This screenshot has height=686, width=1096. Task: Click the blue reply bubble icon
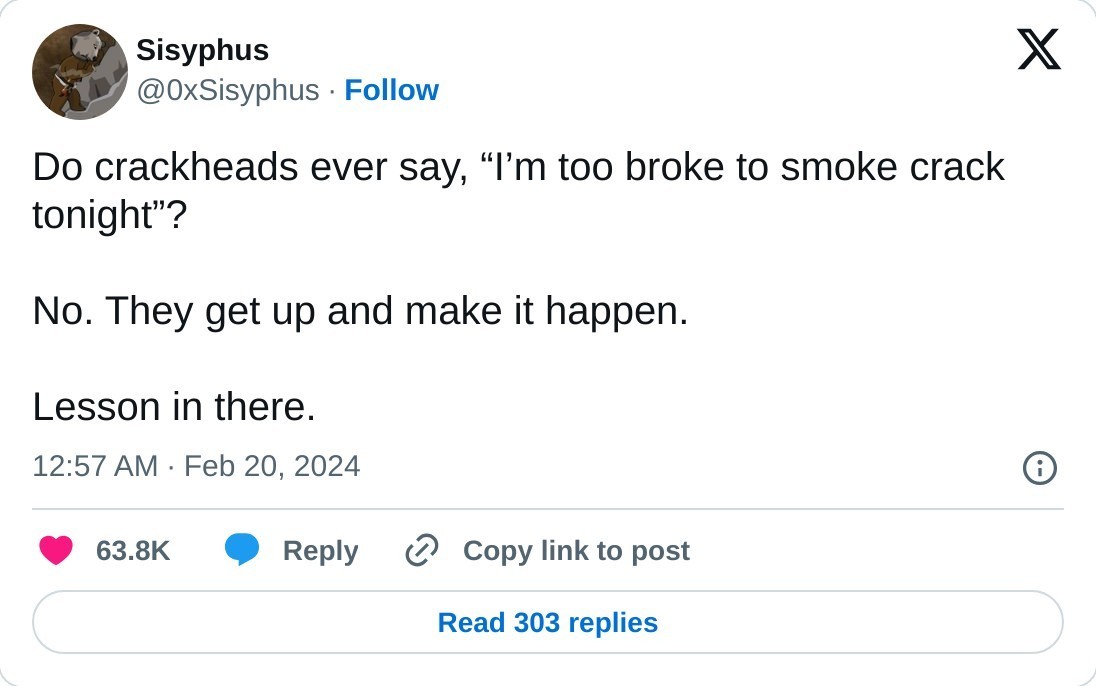coord(241,550)
